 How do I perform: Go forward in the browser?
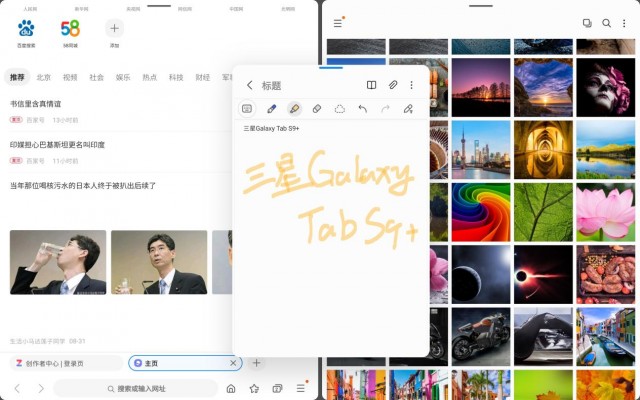(41, 388)
